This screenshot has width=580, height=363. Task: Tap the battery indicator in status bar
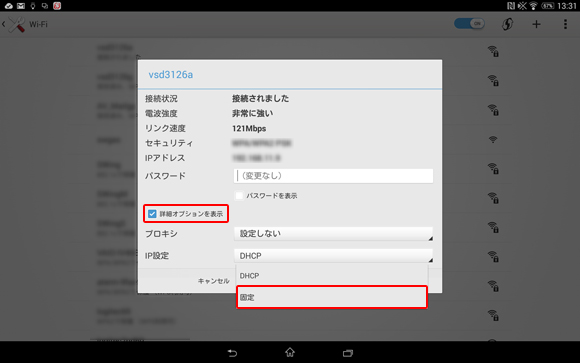click(x=547, y=6)
